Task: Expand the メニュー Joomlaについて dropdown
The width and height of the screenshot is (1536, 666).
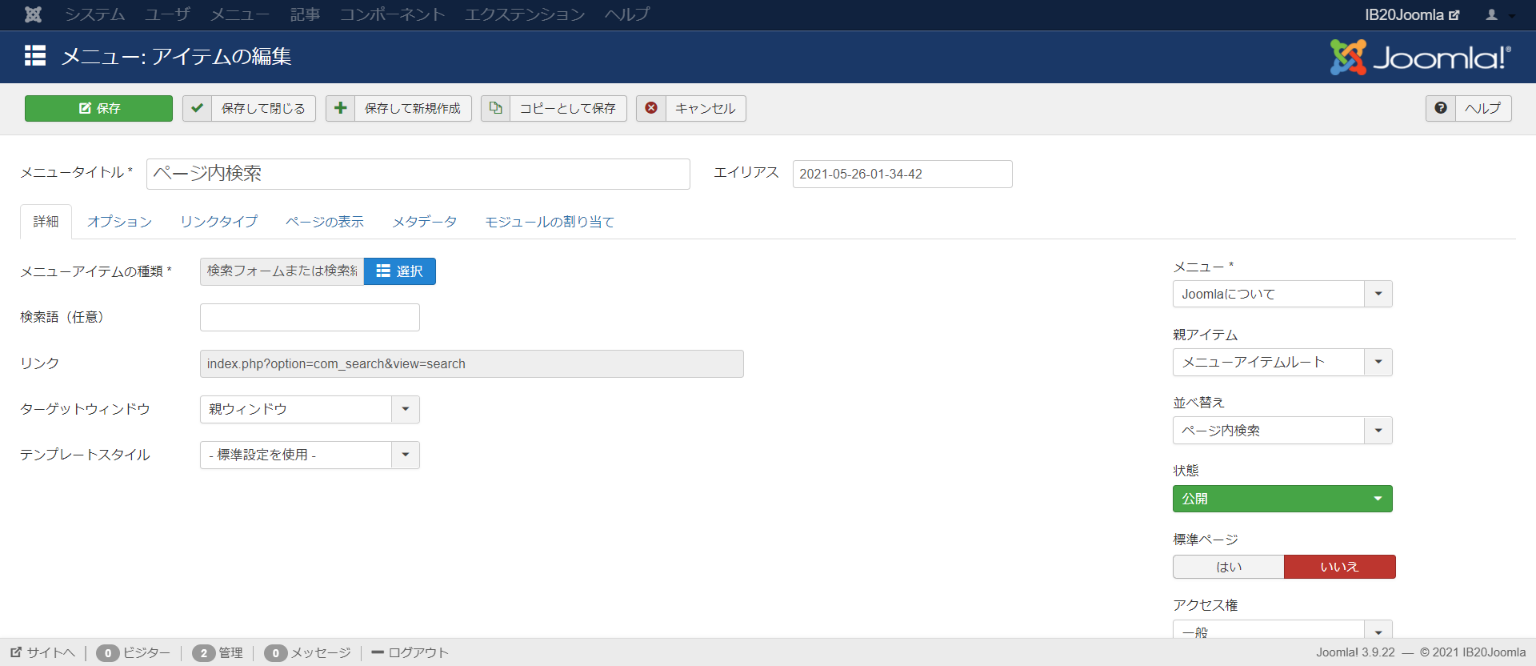Action: [1282, 294]
